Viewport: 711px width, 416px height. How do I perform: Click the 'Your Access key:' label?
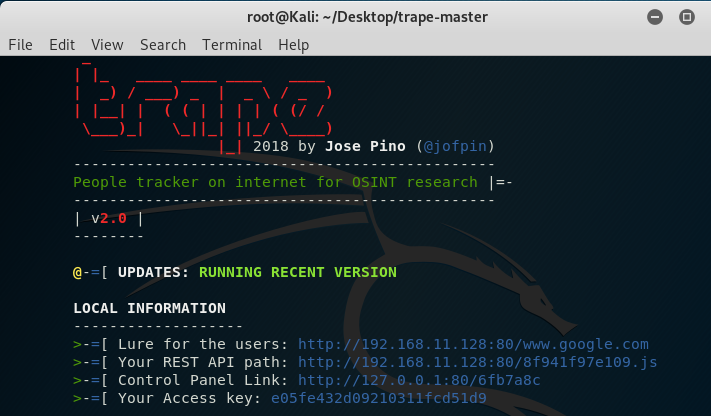(189, 398)
